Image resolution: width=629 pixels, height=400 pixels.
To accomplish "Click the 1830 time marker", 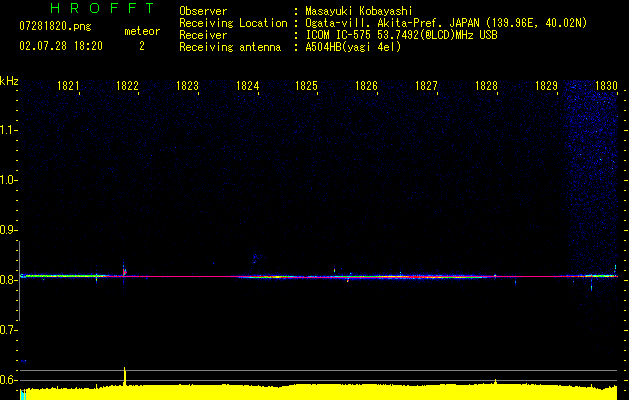I will [606, 86].
